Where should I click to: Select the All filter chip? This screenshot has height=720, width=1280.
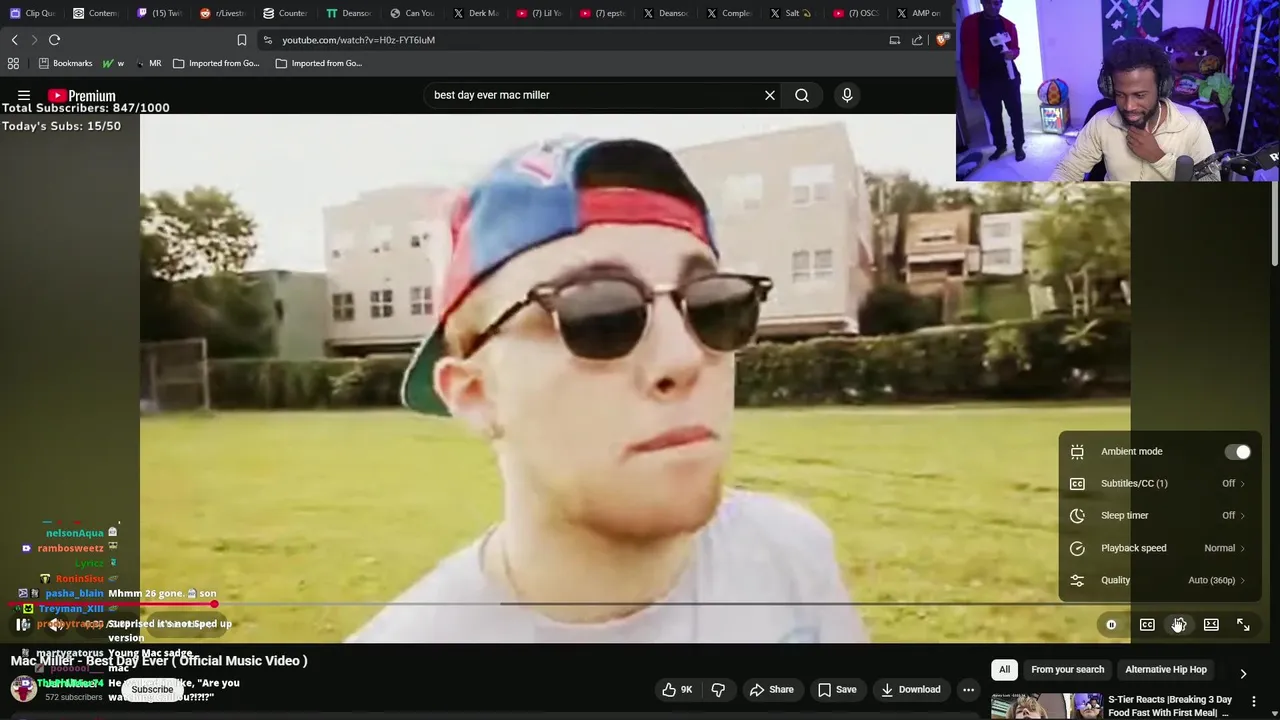(x=1004, y=670)
